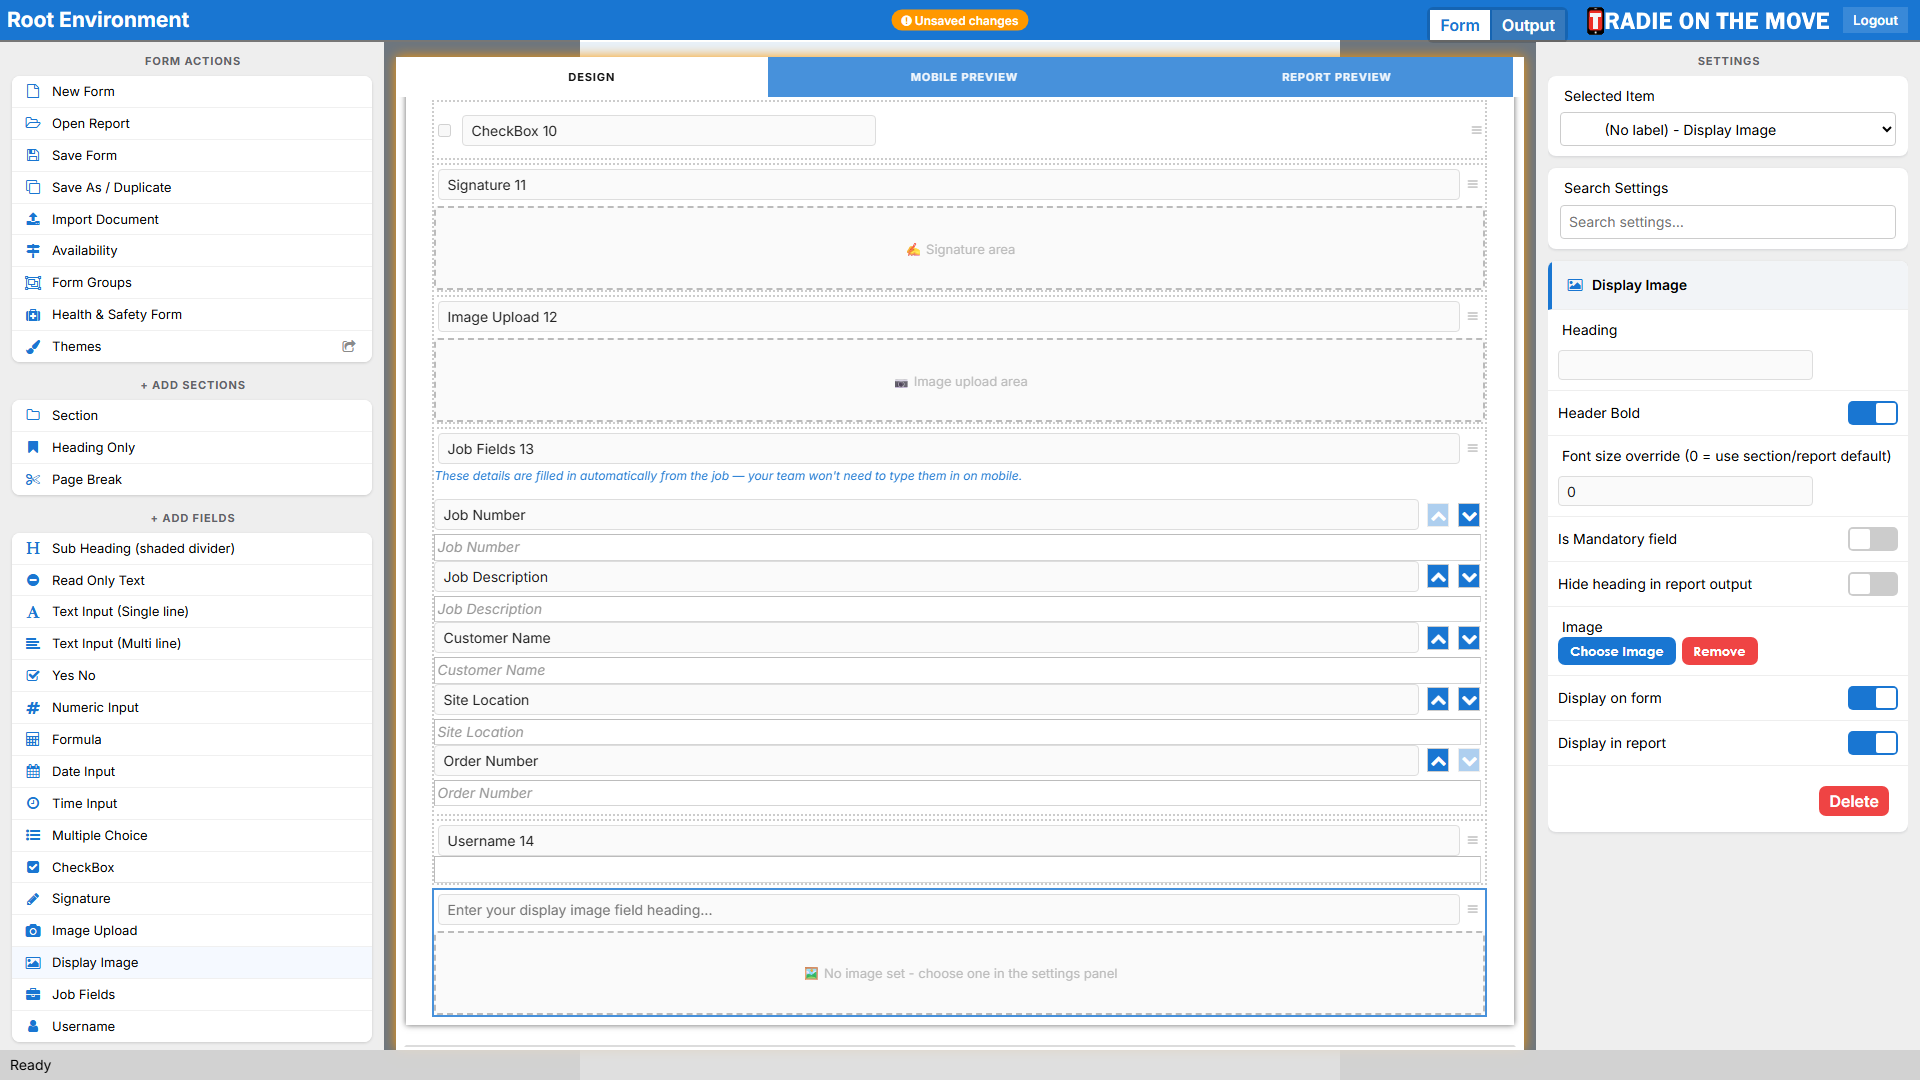The width and height of the screenshot is (1920, 1080).
Task: Click drag handle on Image Upload 12 row
Action: [x=1472, y=316]
